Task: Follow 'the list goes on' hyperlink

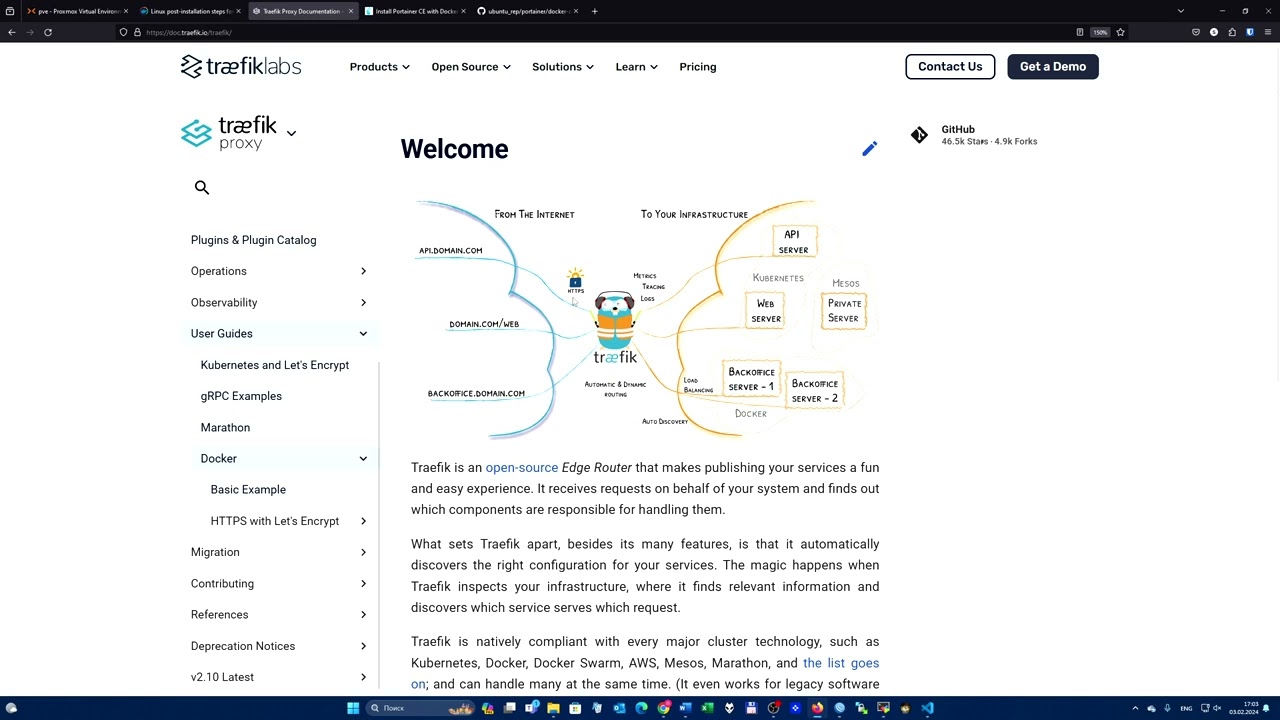Action: tap(841, 663)
